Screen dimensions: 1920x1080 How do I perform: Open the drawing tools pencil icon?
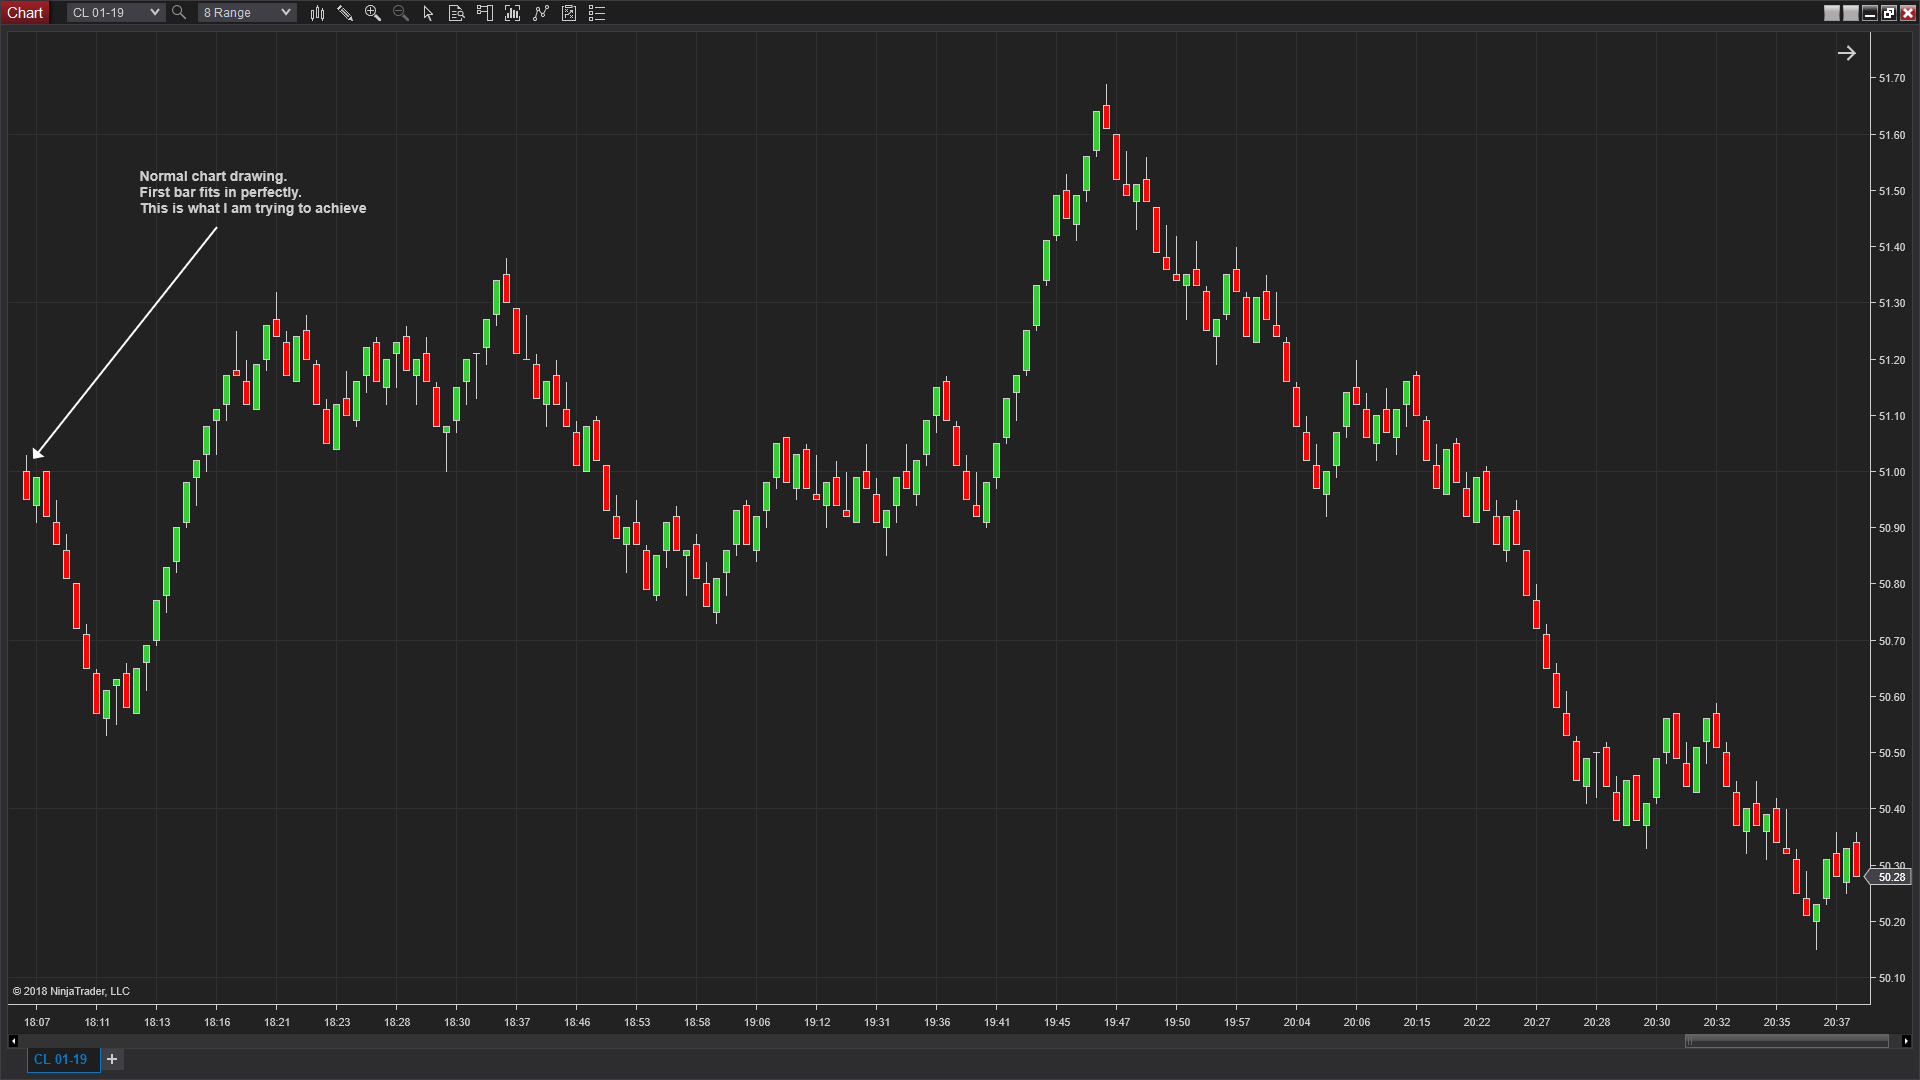click(x=345, y=13)
